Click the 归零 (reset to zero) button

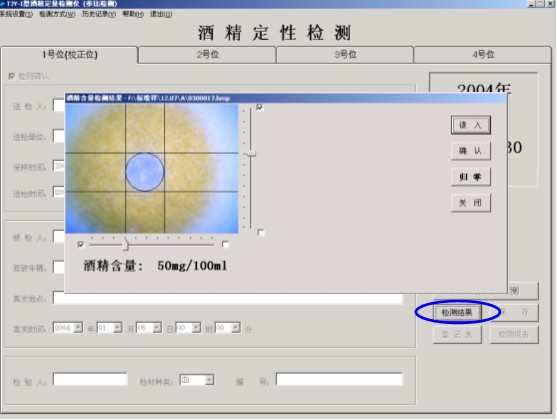(471, 177)
